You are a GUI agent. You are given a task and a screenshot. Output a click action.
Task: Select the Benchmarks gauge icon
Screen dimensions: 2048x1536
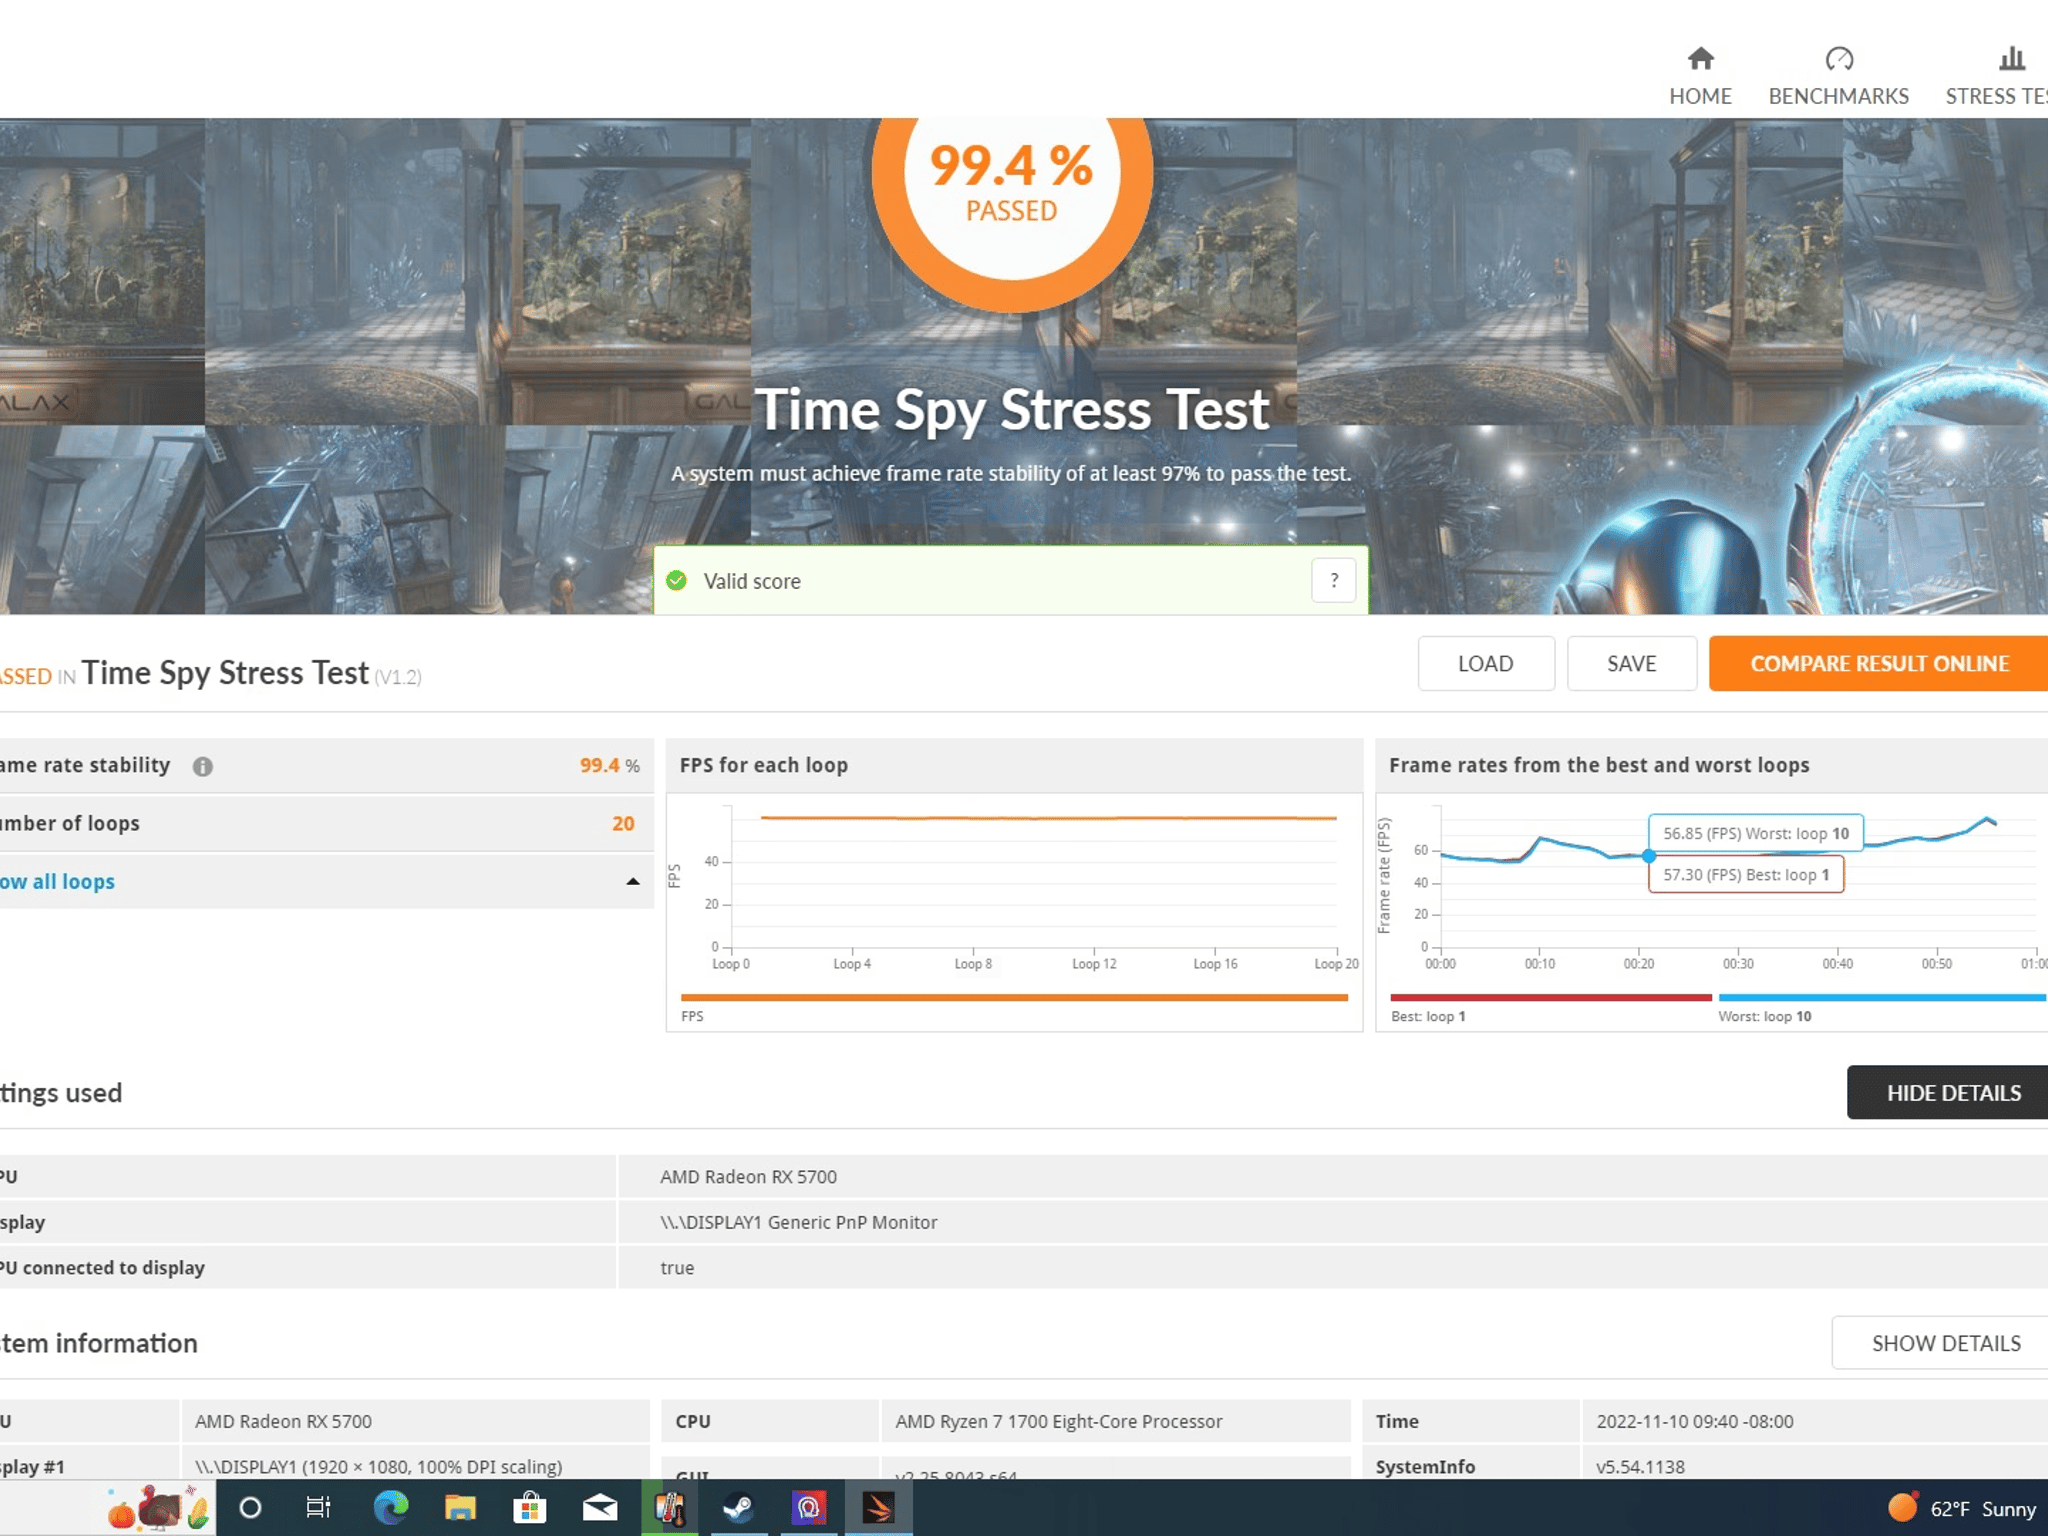pyautogui.click(x=1838, y=59)
